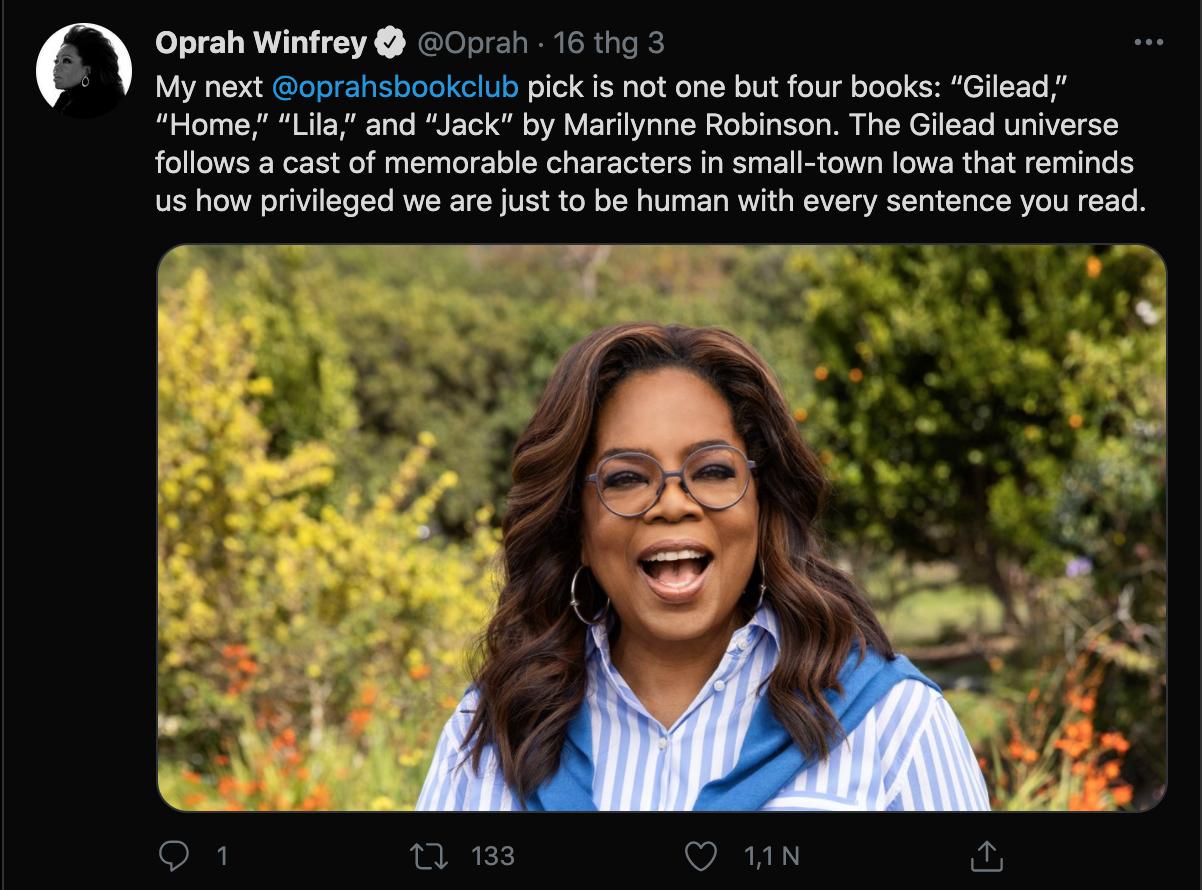Click the reply count showing 1
Viewport: 1202px width, 890px height.
tap(222, 857)
